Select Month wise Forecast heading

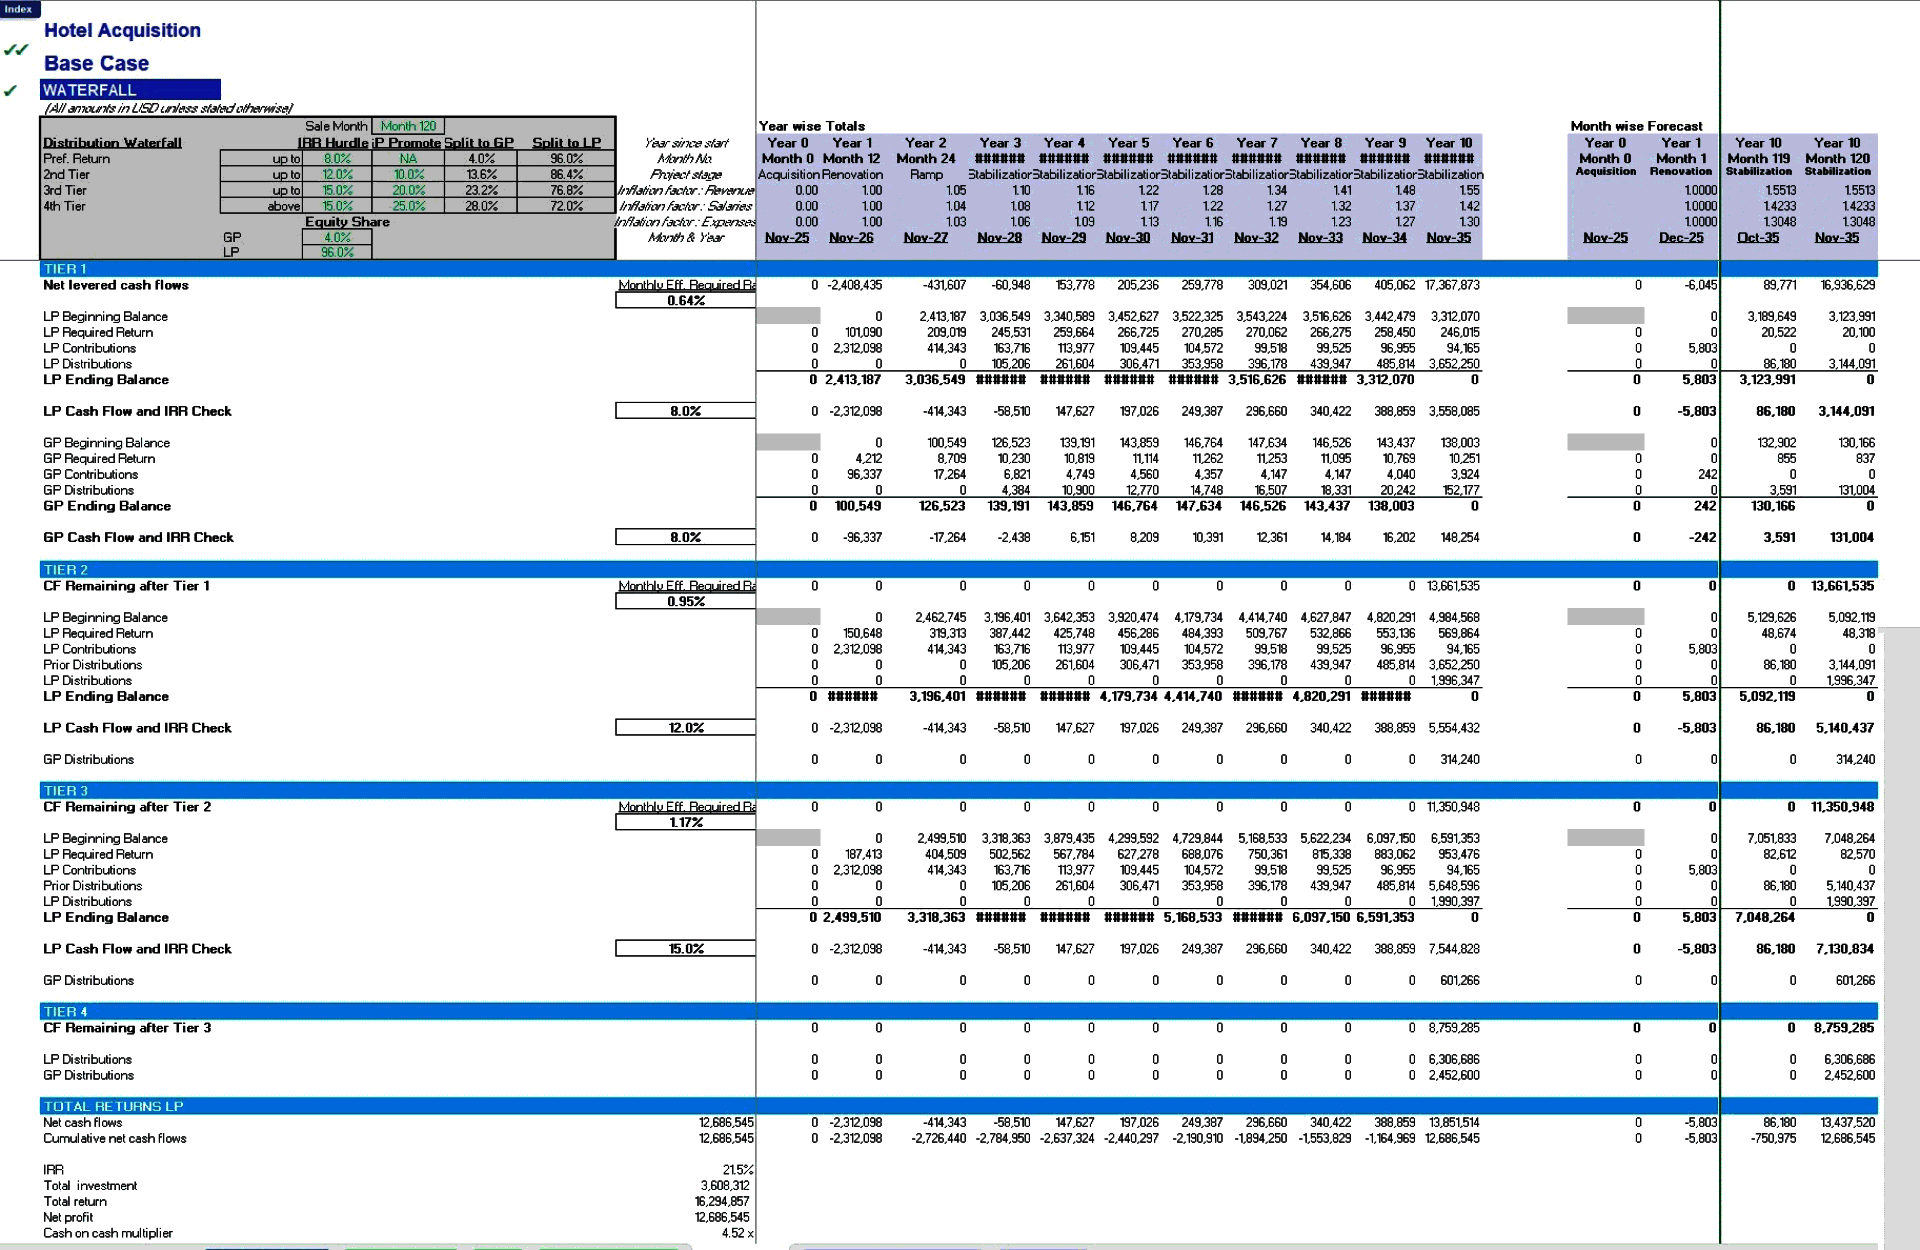(x=1636, y=126)
